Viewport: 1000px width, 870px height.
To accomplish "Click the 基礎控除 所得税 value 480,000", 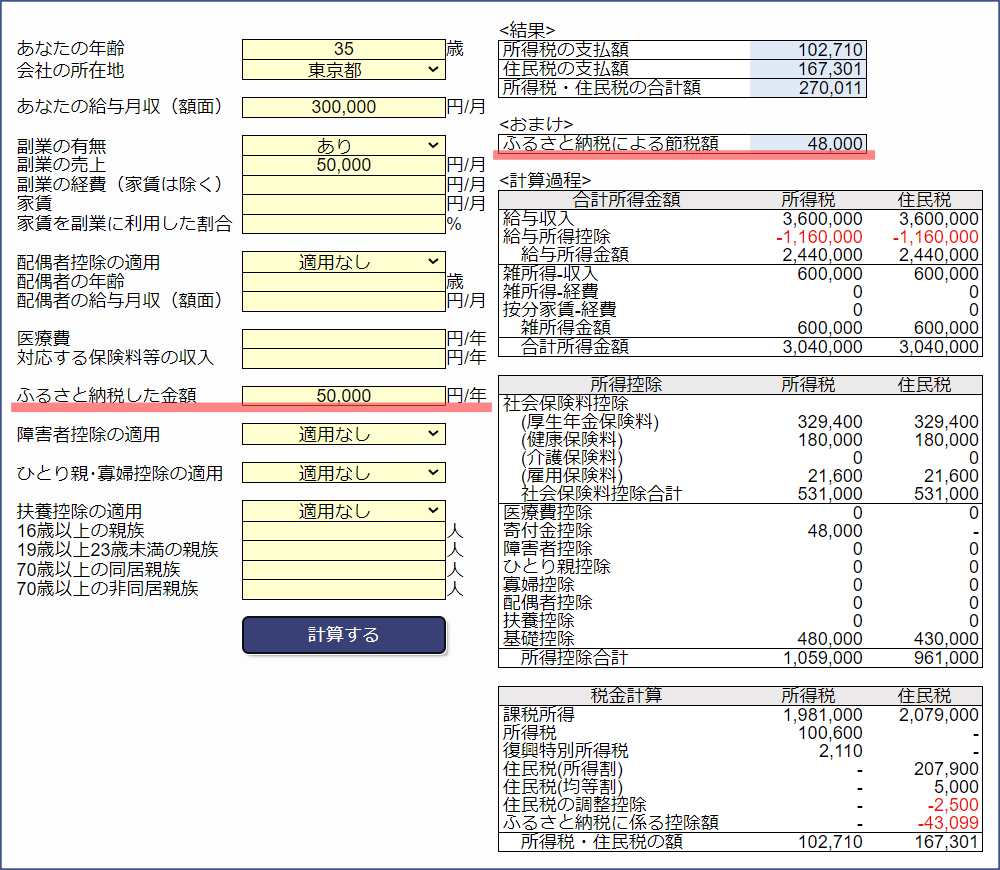I will coord(830,639).
